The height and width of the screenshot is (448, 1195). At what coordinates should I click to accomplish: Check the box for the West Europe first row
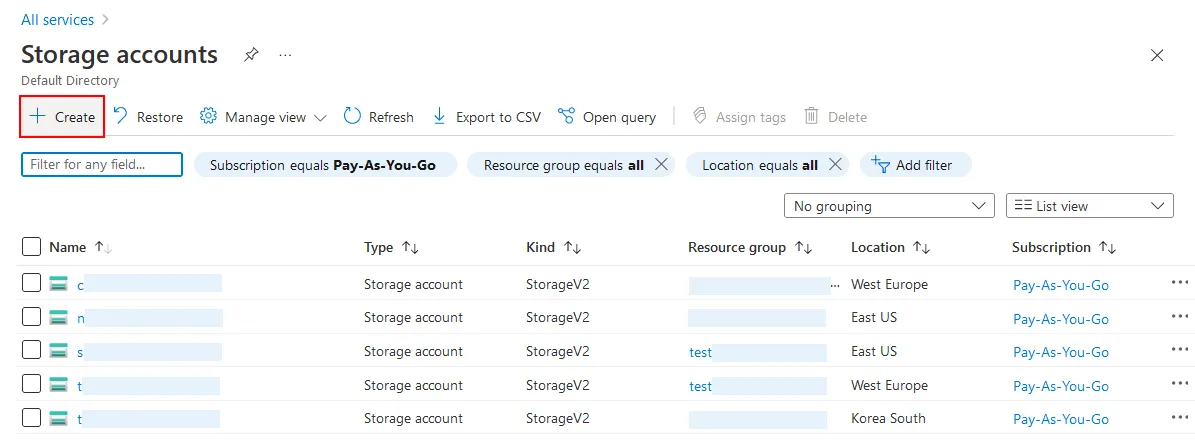[x=31, y=284]
